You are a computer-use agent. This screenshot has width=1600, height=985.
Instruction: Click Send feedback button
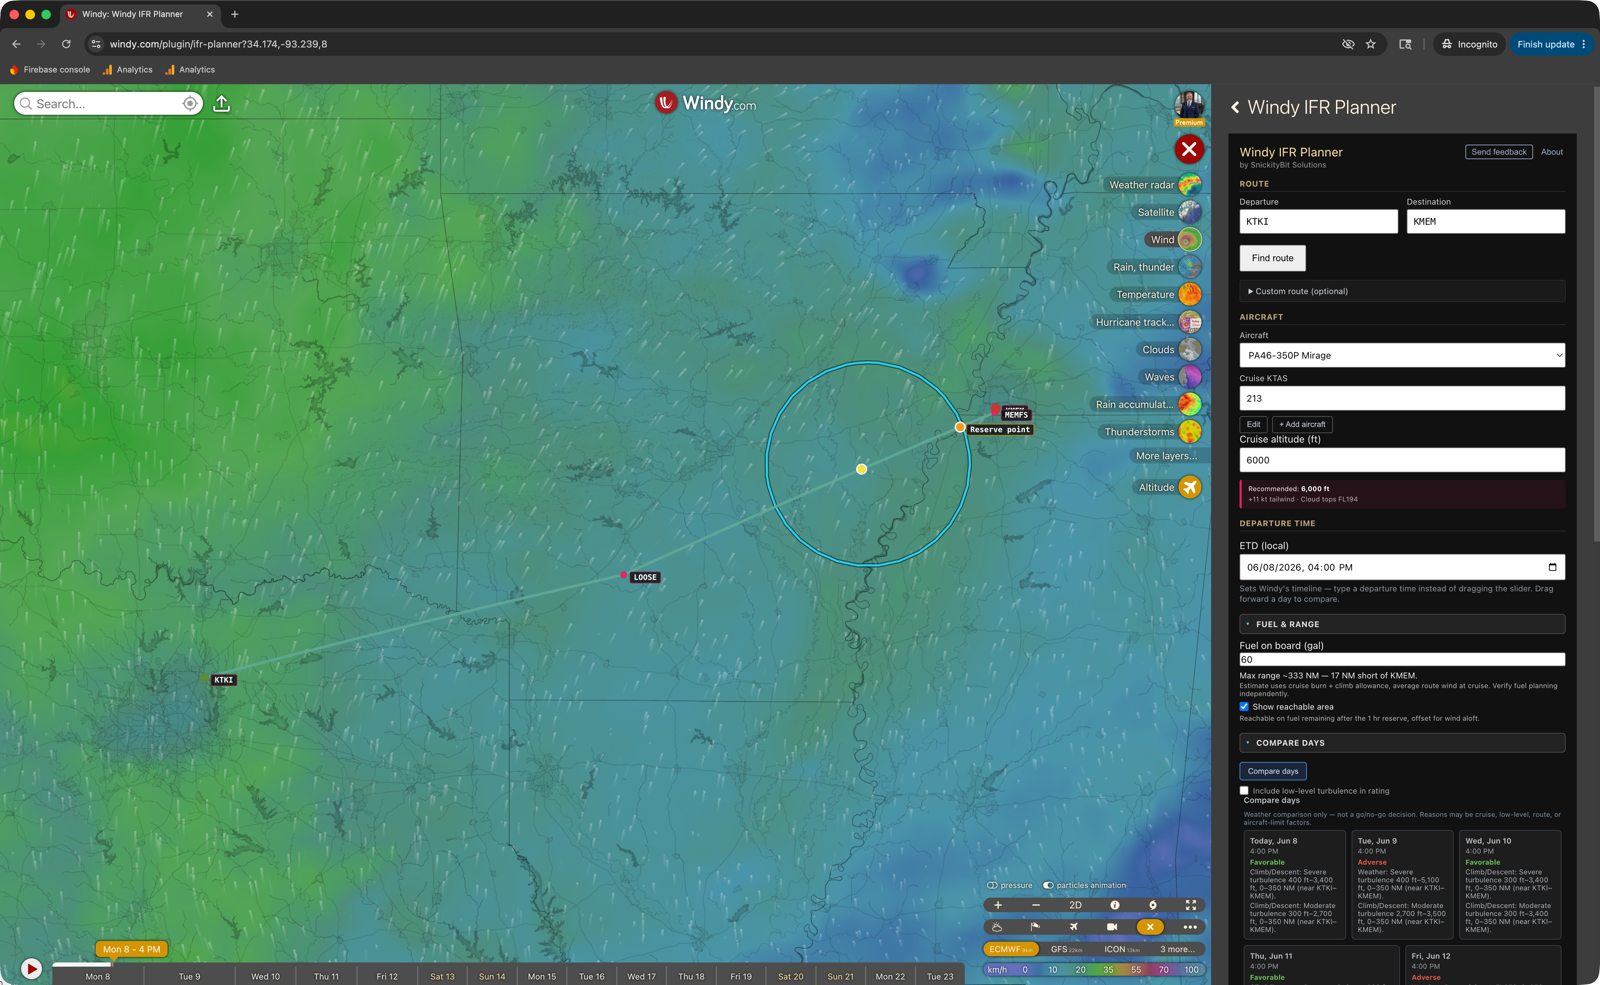click(1499, 152)
